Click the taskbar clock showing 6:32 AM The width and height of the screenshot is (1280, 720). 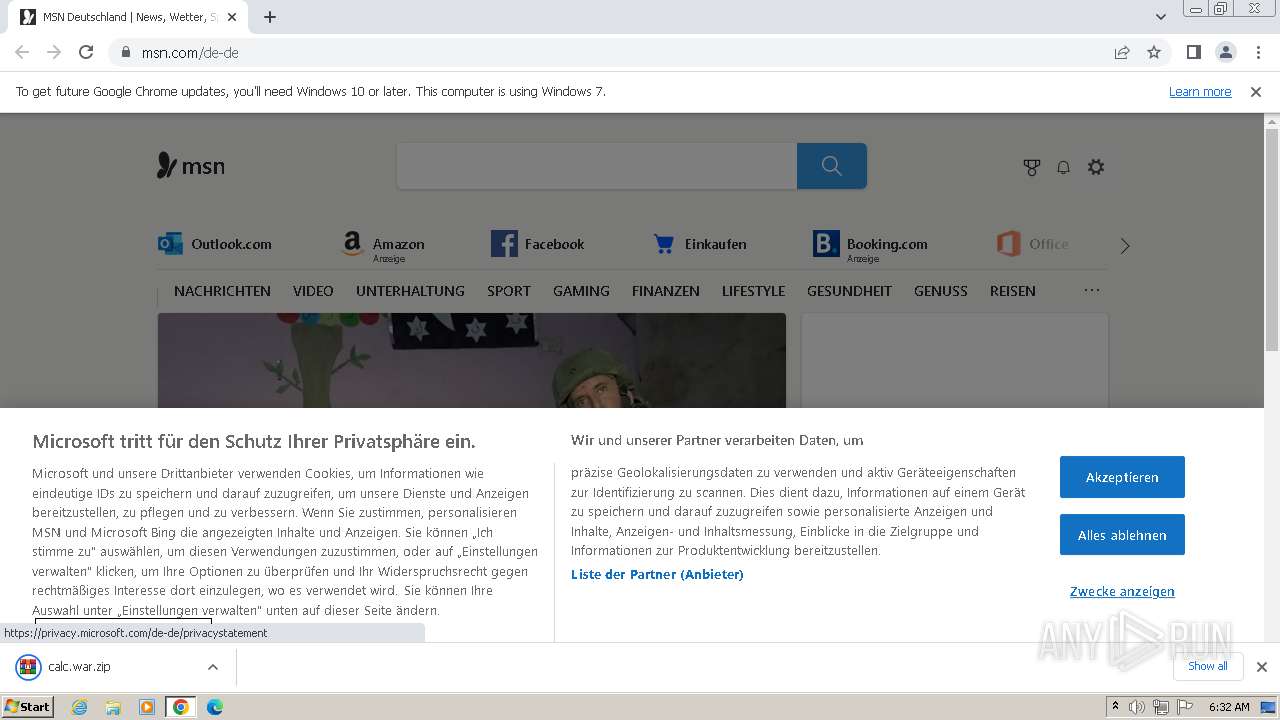click(x=1229, y=707)
